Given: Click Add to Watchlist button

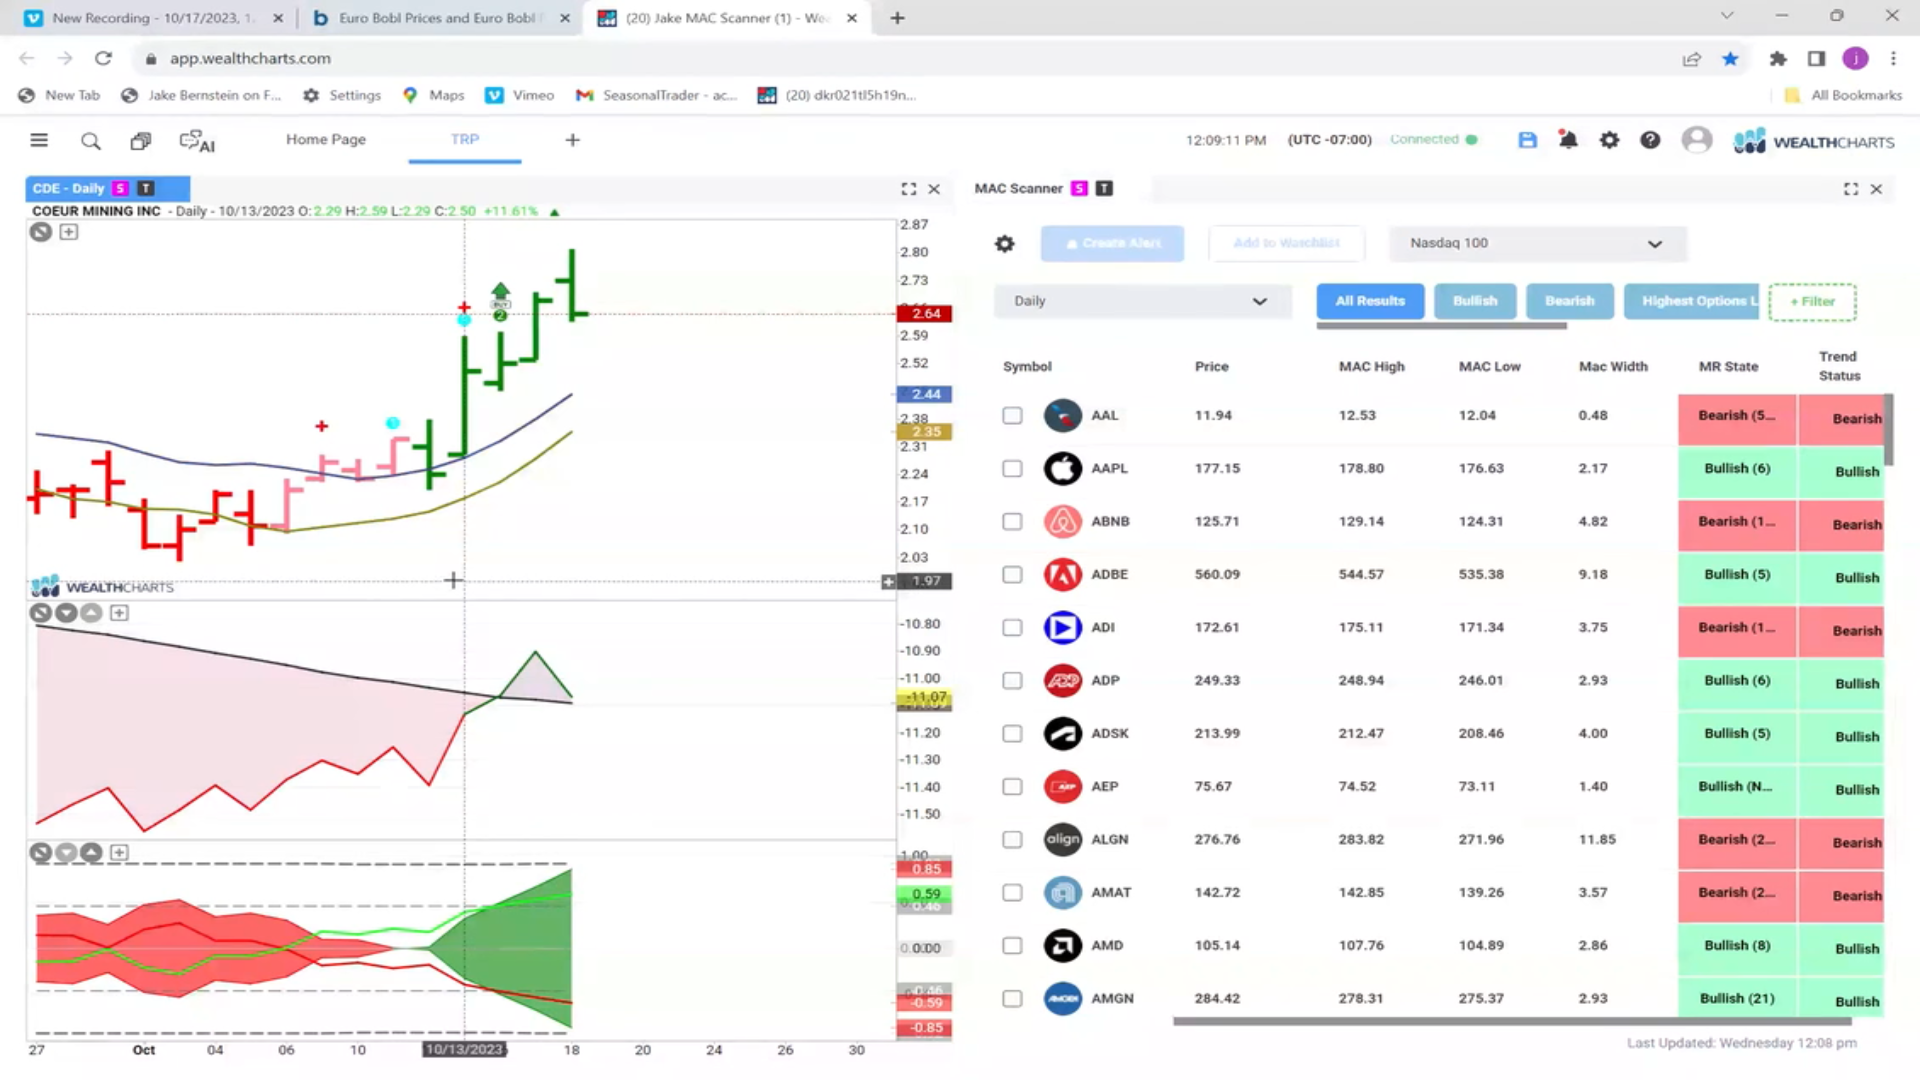Looking at the screenshot, I should click(x=1286, y=244).
